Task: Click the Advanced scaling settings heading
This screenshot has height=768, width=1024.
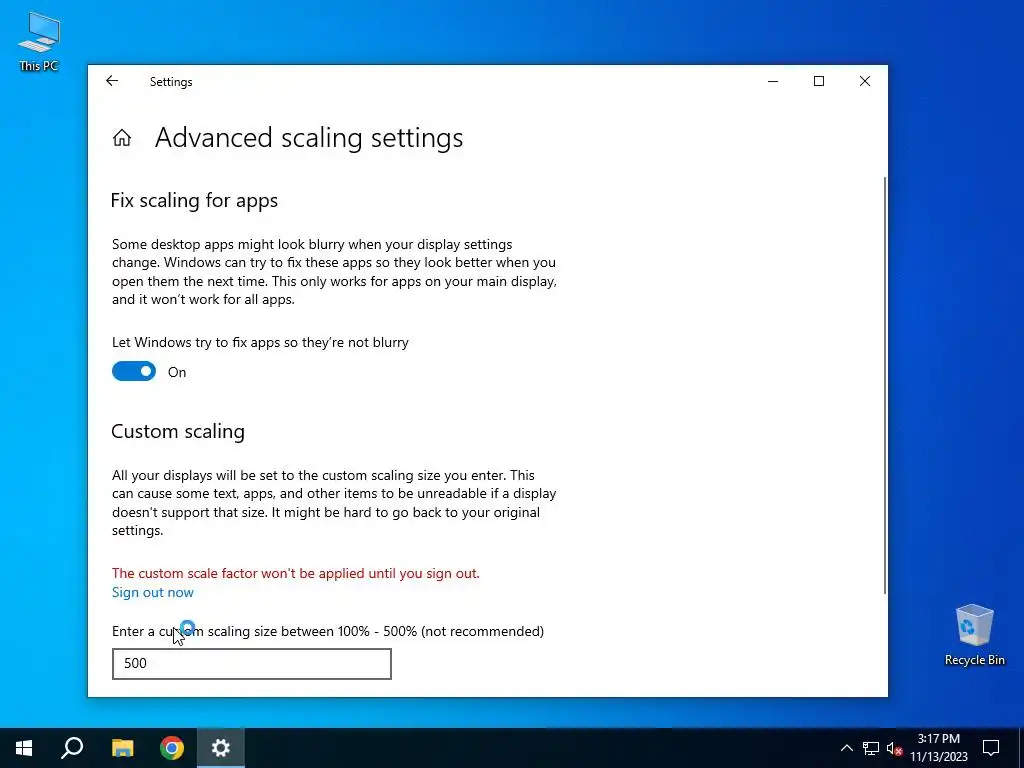Action: point(309,138)
